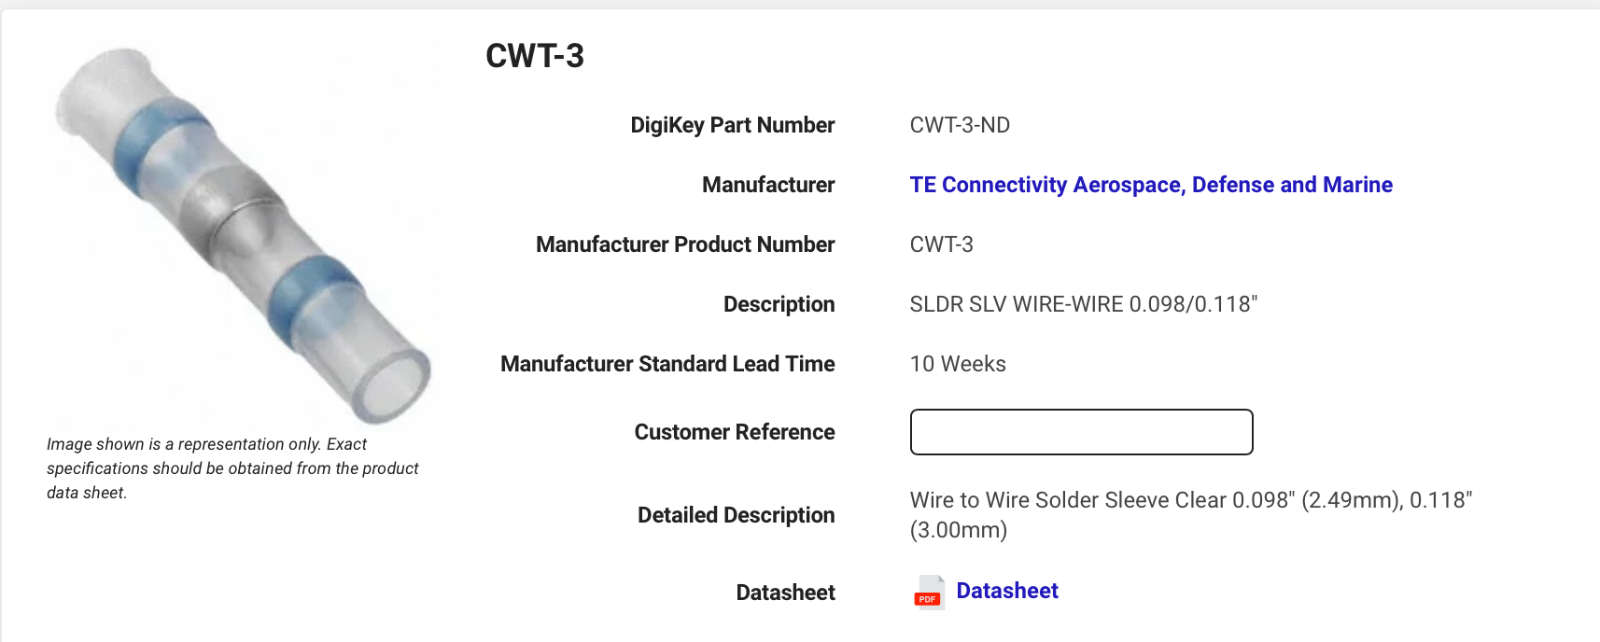This screenshot has height=642, width=1600.
Task: Click the Detailed Description label
Action: [735, 515]
